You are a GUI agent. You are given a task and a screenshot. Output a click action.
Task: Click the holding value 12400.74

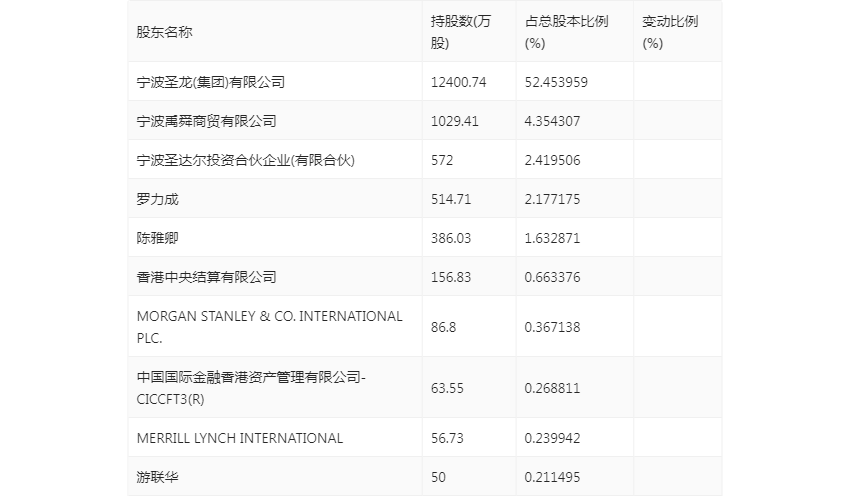(459, 82)
